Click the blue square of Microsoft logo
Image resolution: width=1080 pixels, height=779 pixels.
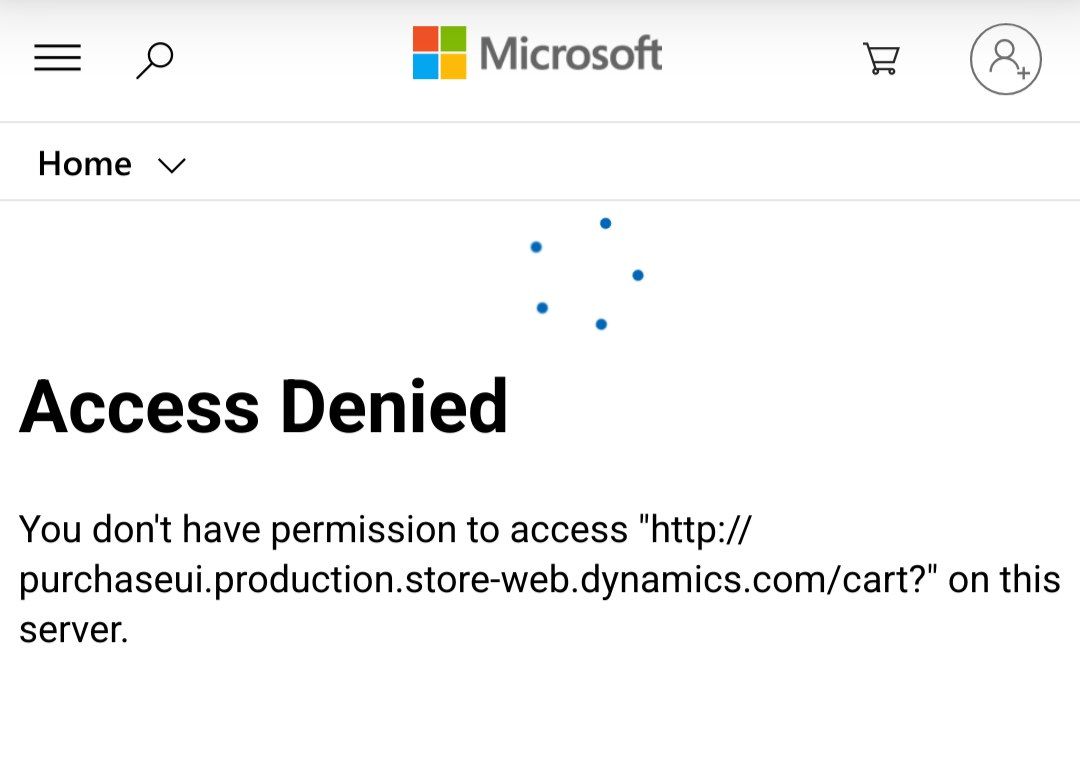coord(426,67)
